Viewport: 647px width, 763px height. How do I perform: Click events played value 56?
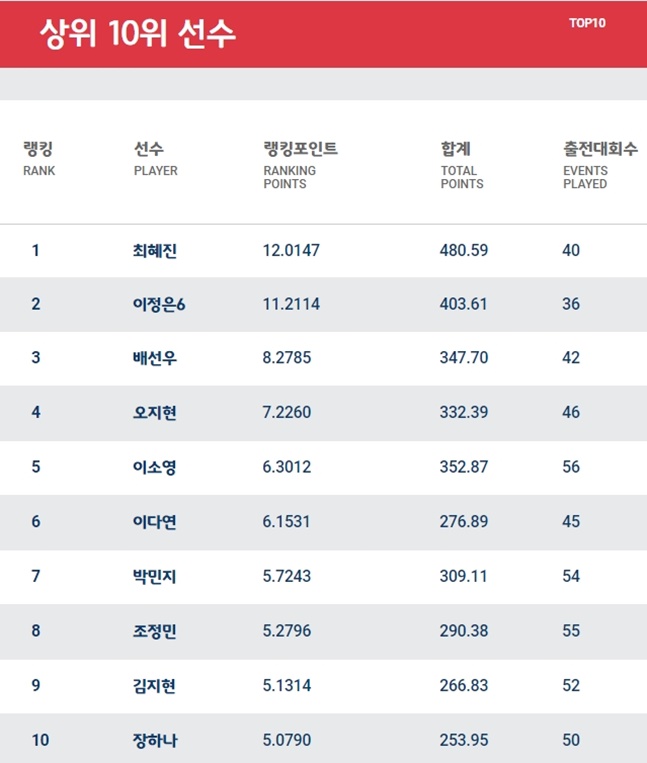tap(571, 467)
